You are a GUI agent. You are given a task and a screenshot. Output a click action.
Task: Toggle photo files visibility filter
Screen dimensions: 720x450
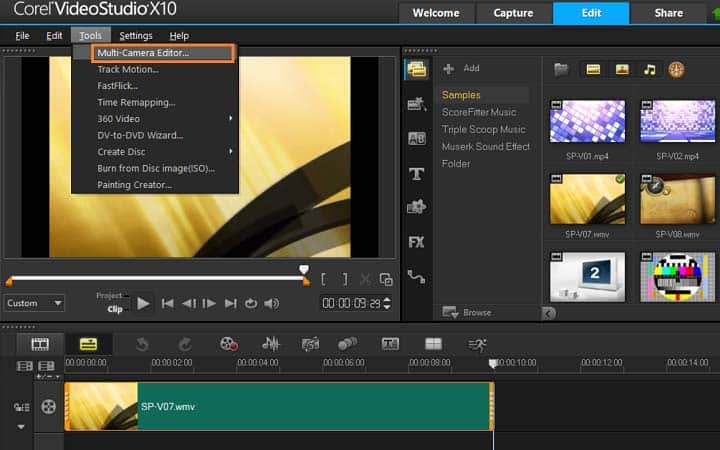point(622,70)
